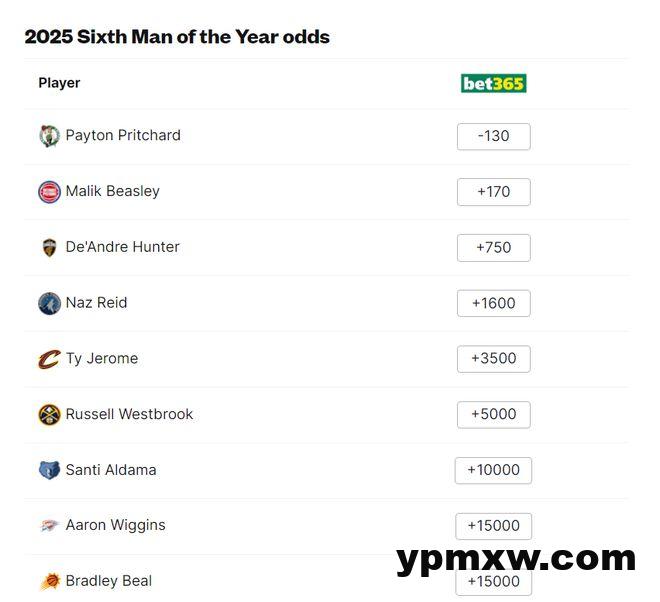Open Payton Pritchard's player name link

tap(123, 136)
